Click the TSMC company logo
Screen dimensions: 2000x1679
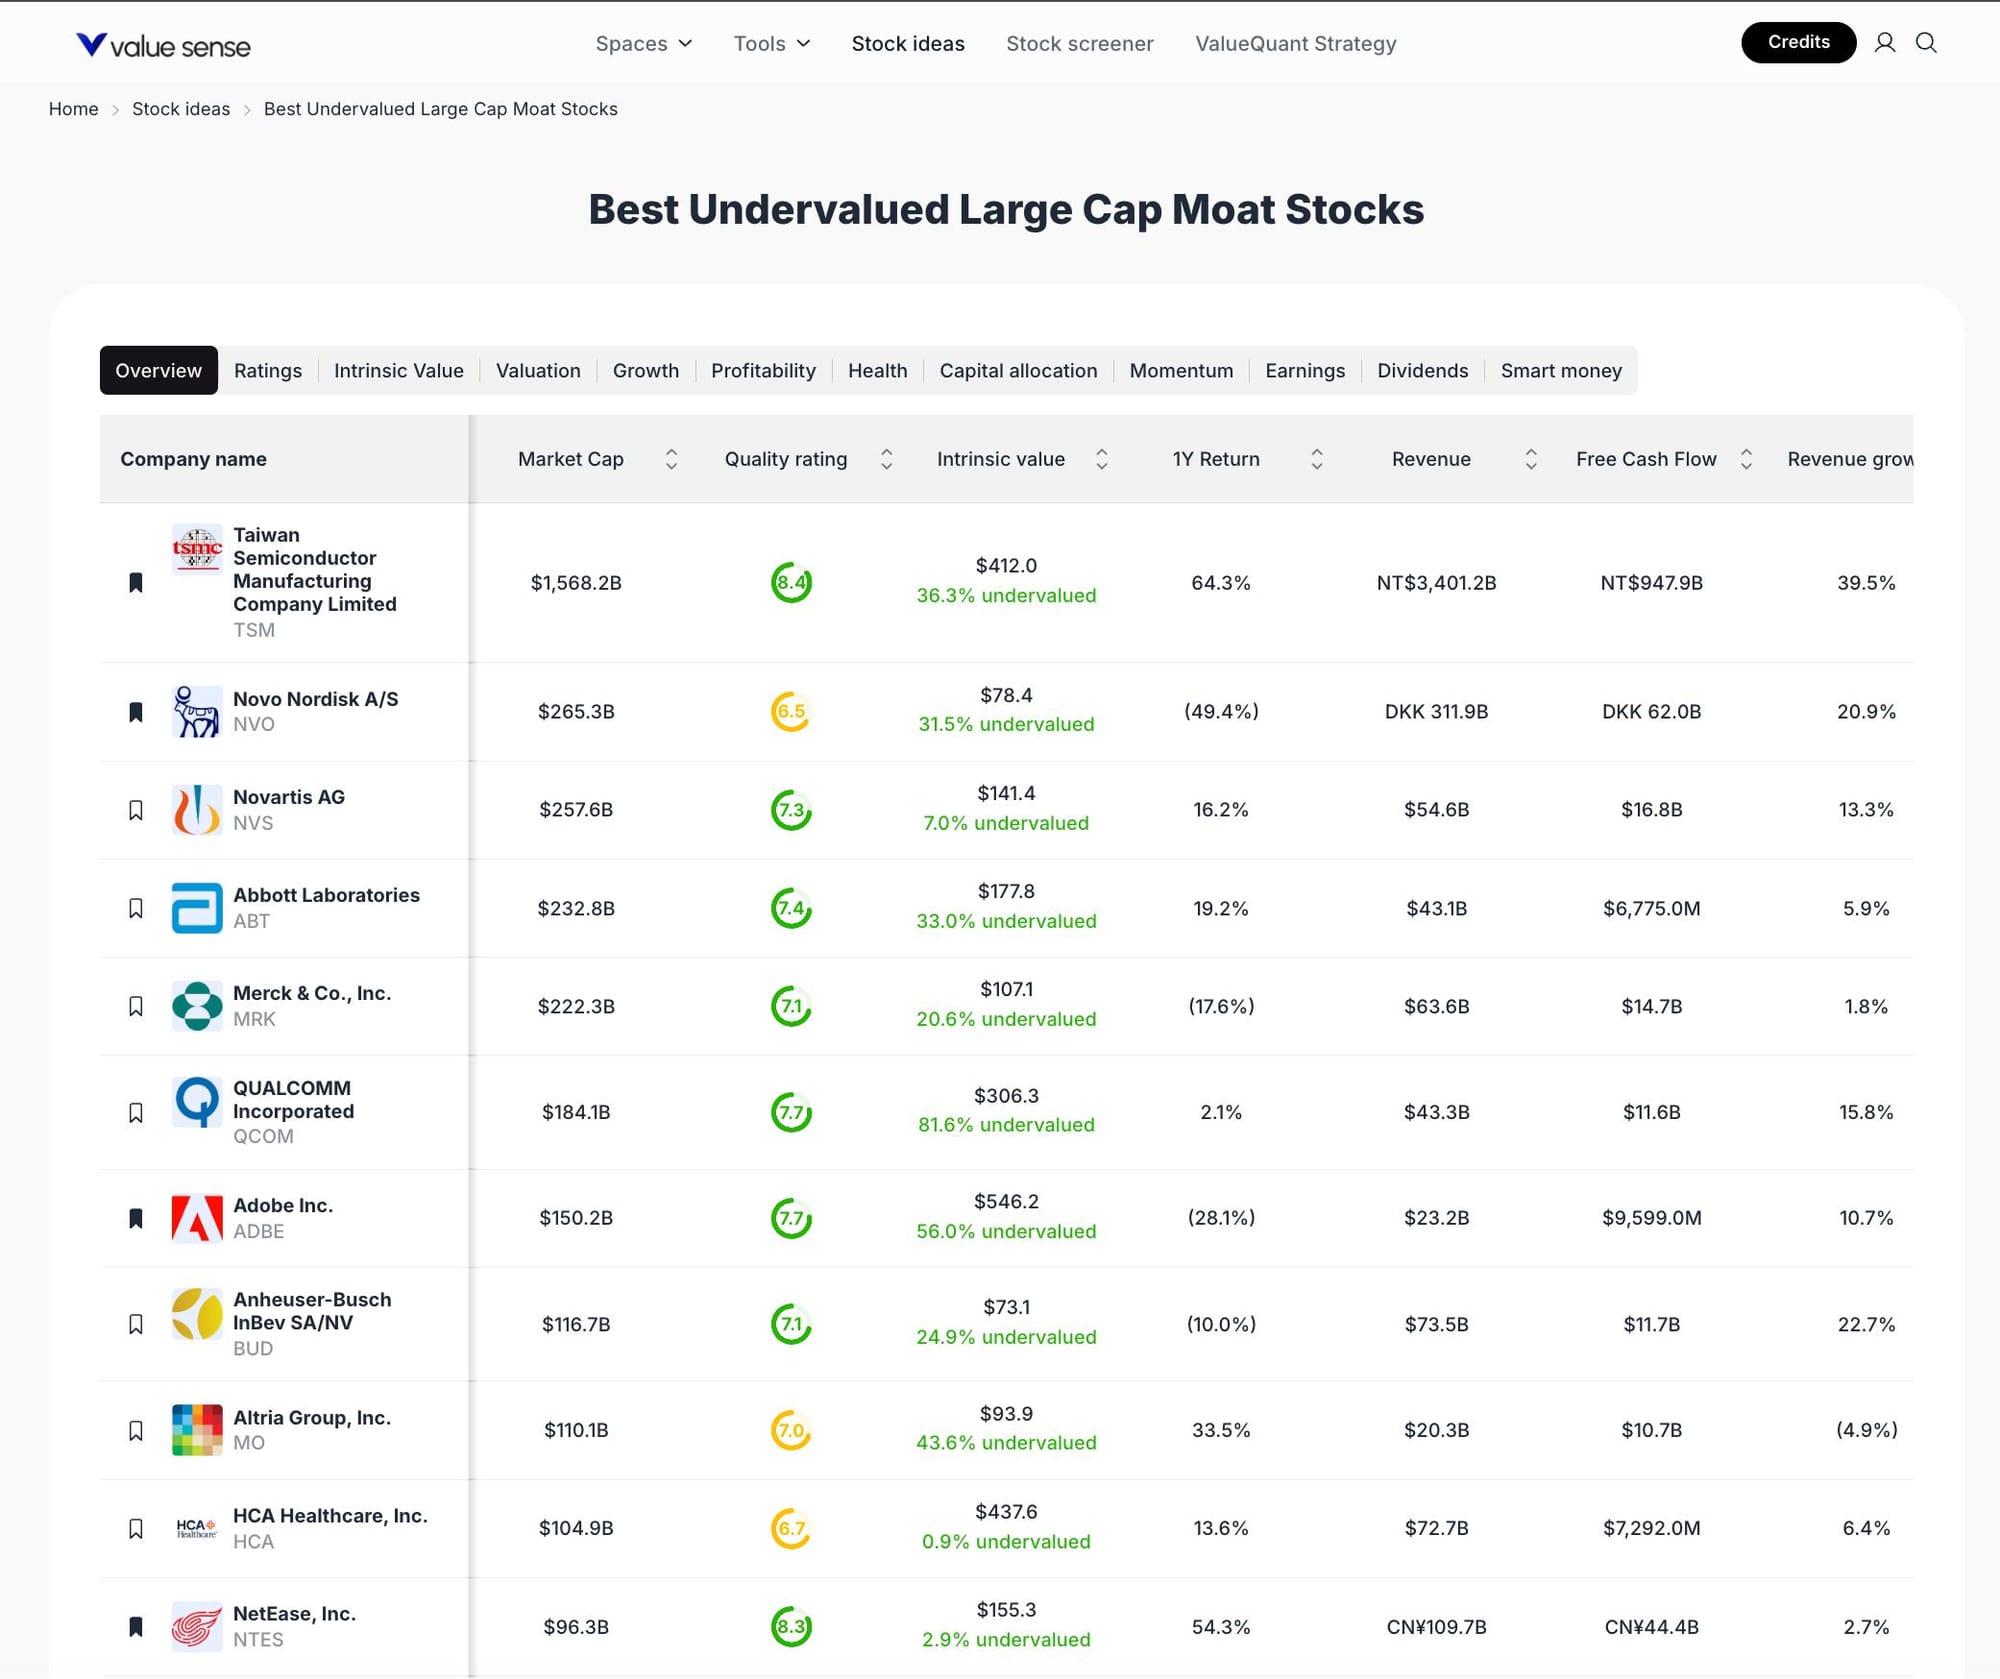197,549
